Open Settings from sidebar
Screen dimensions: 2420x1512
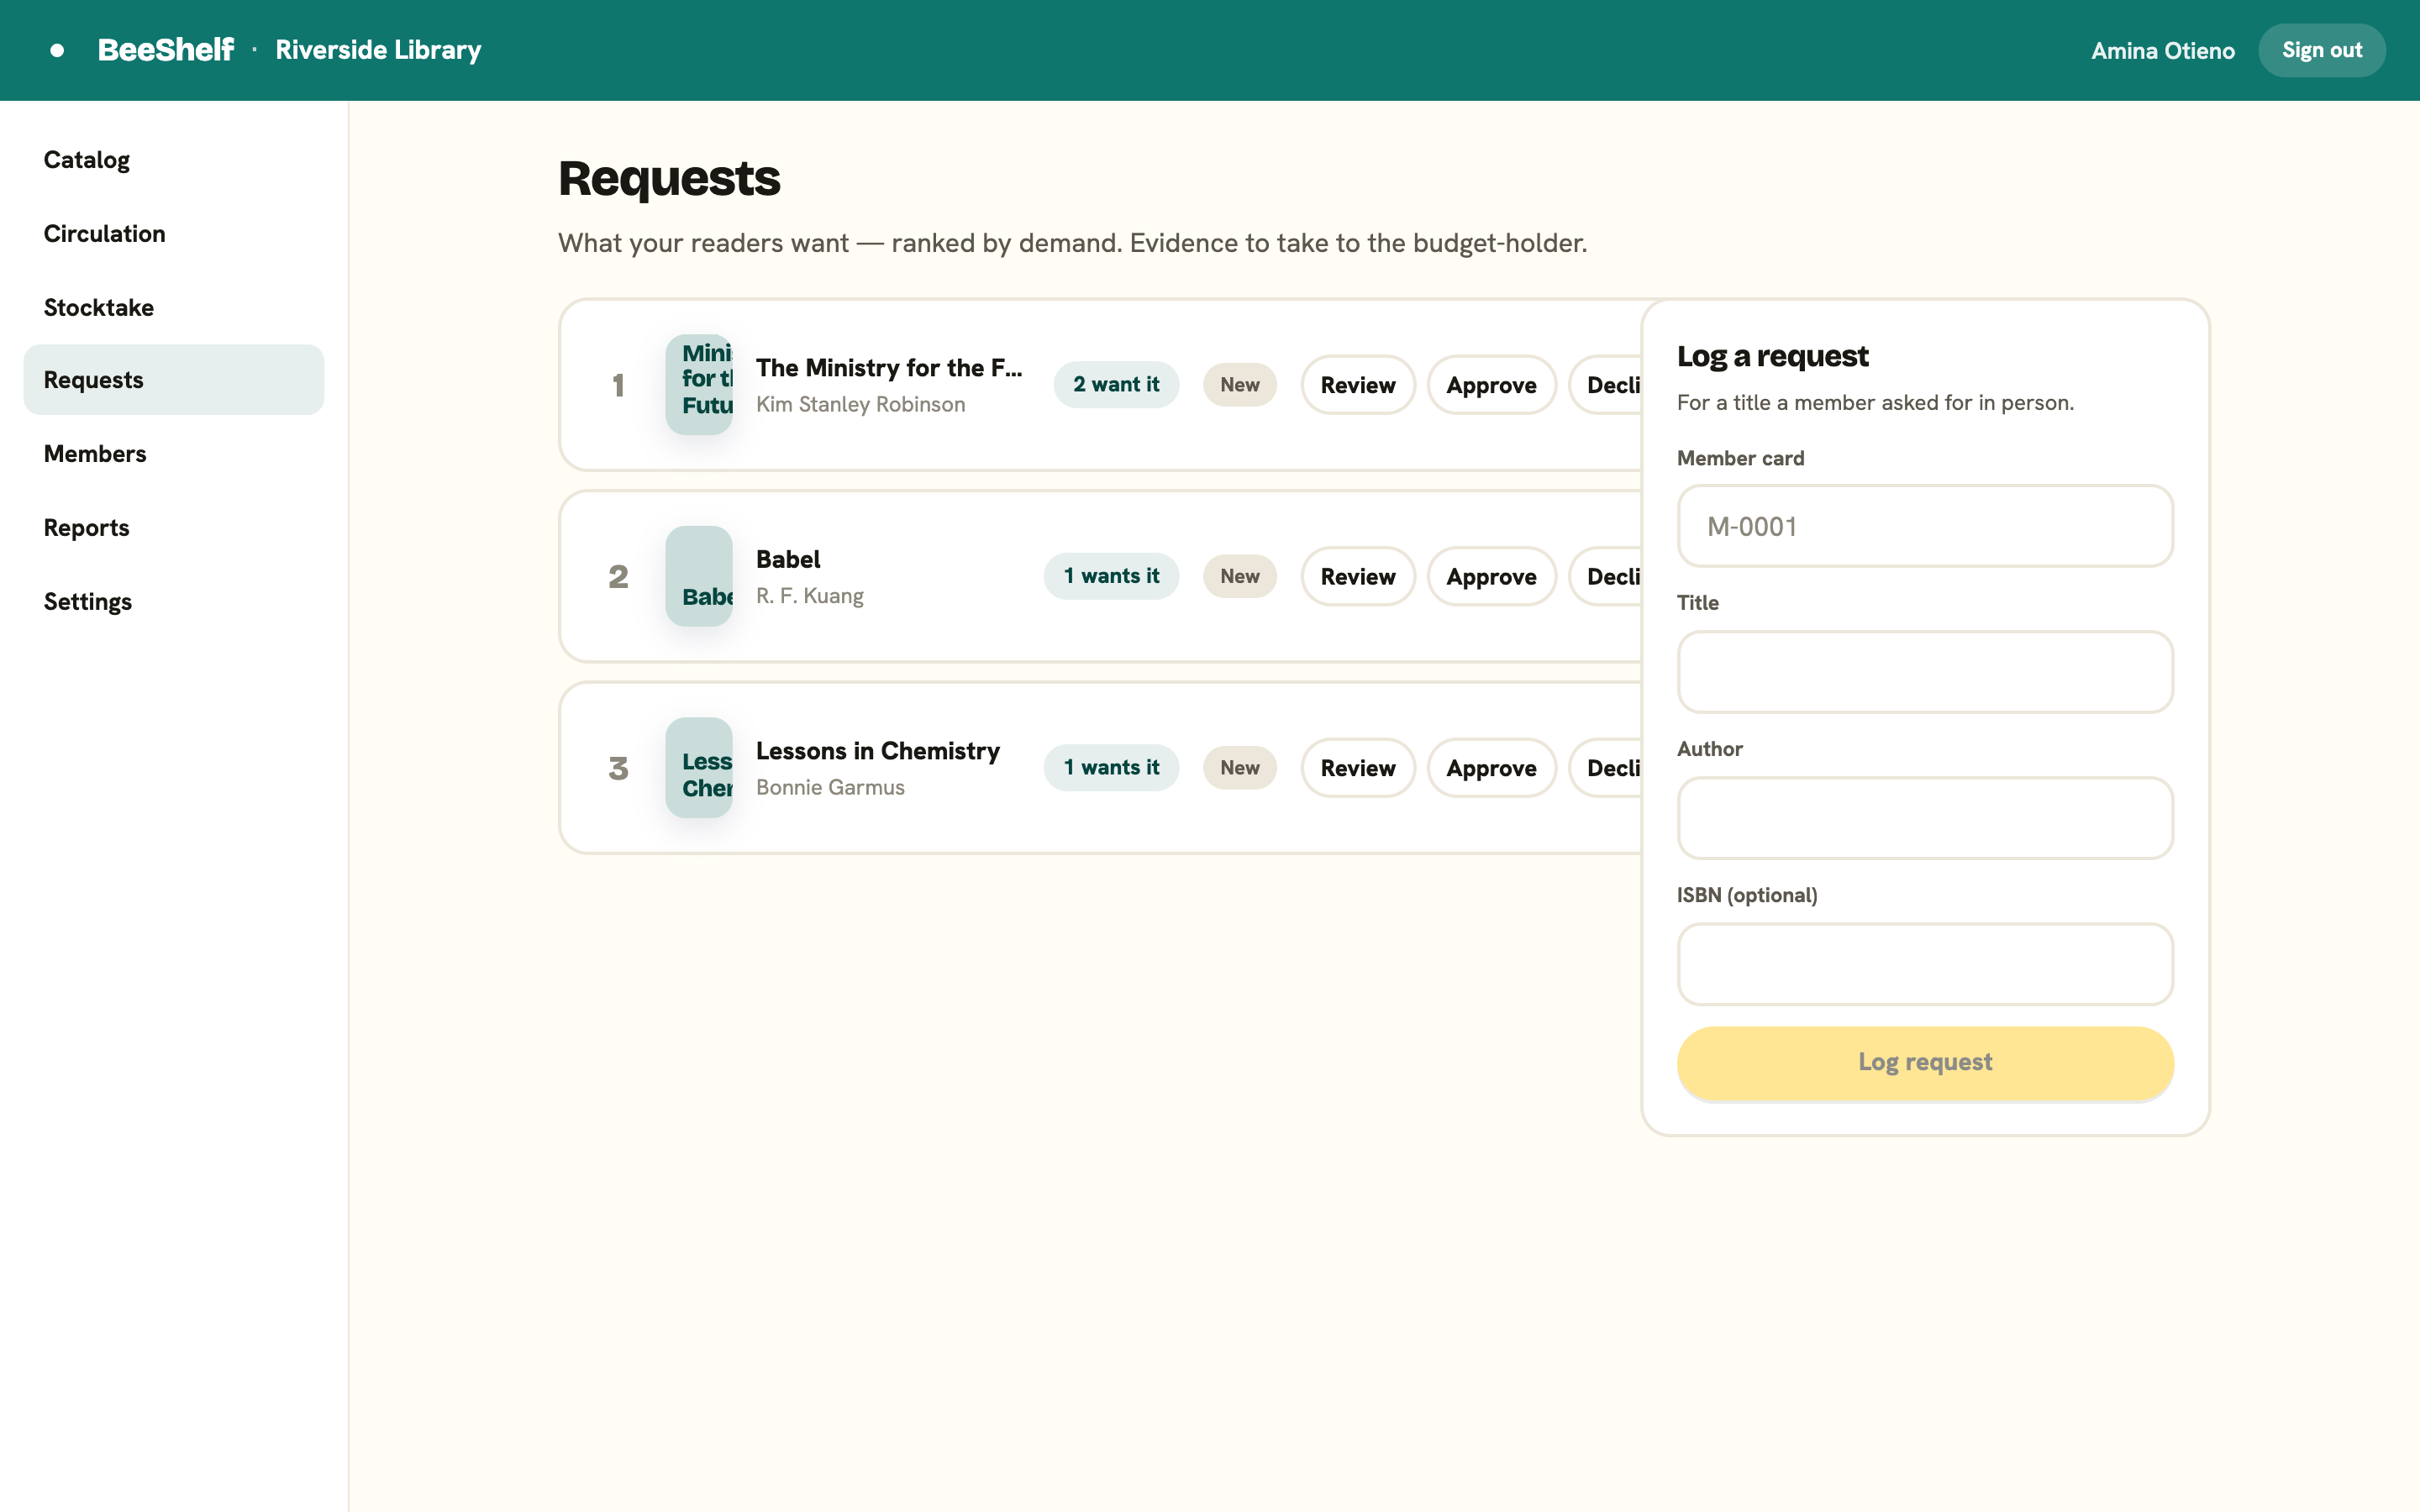[174, 602]
